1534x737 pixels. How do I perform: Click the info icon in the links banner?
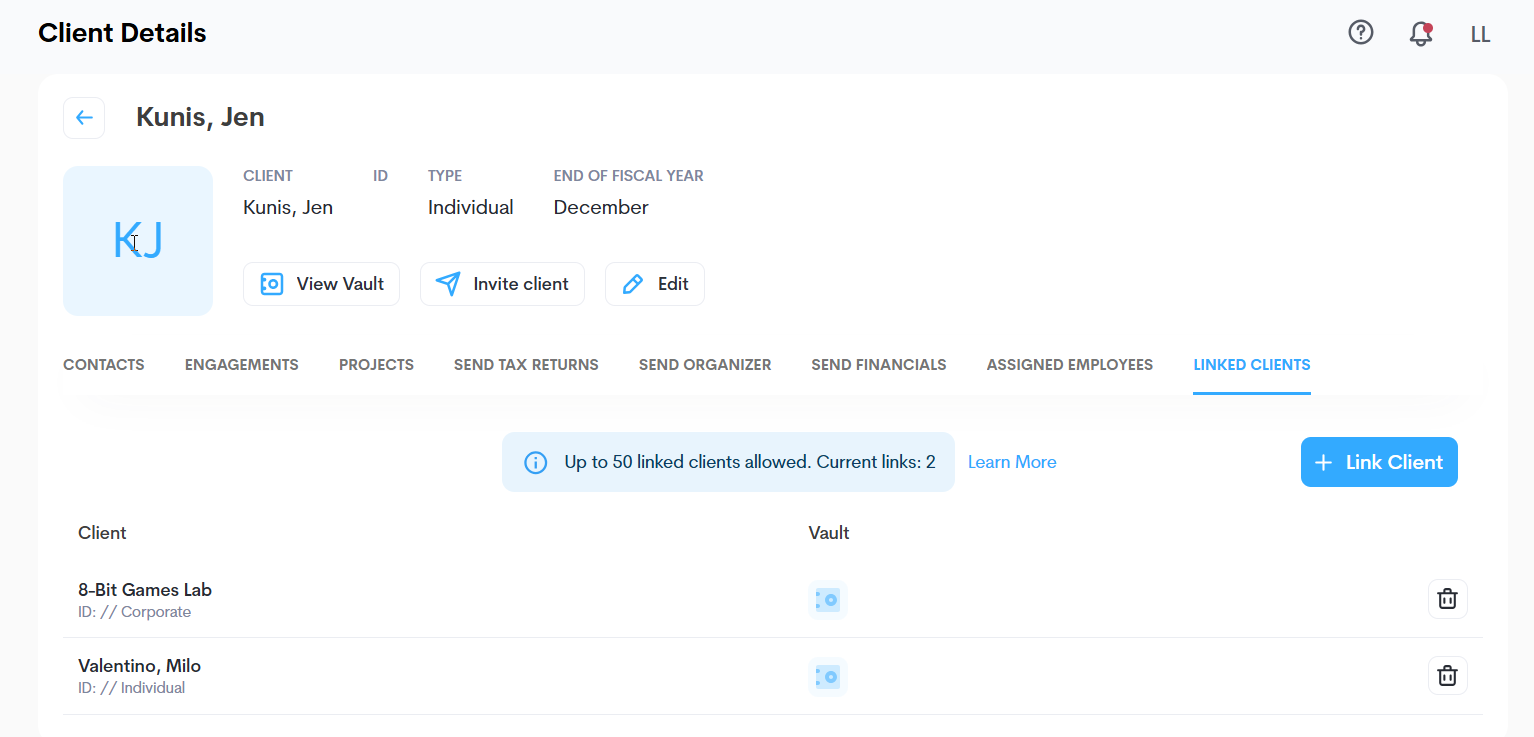(536, 462)
